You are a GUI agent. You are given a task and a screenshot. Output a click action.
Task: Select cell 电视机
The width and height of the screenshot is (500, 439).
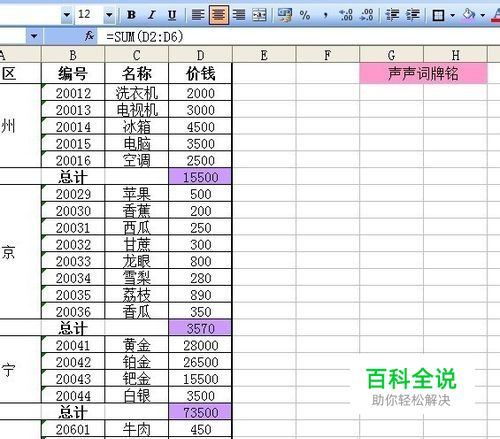tap(137, 110)
